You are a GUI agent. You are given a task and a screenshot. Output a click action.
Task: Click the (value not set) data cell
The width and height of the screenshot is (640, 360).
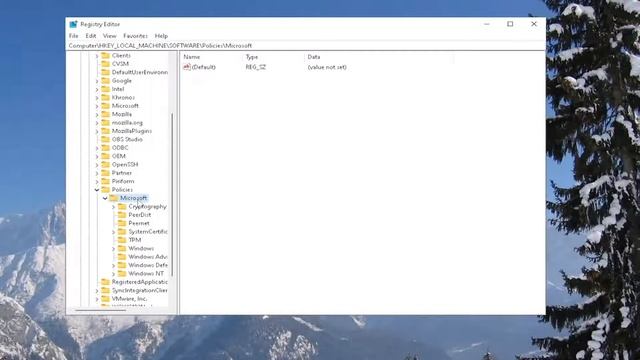(x=327, y=67)
